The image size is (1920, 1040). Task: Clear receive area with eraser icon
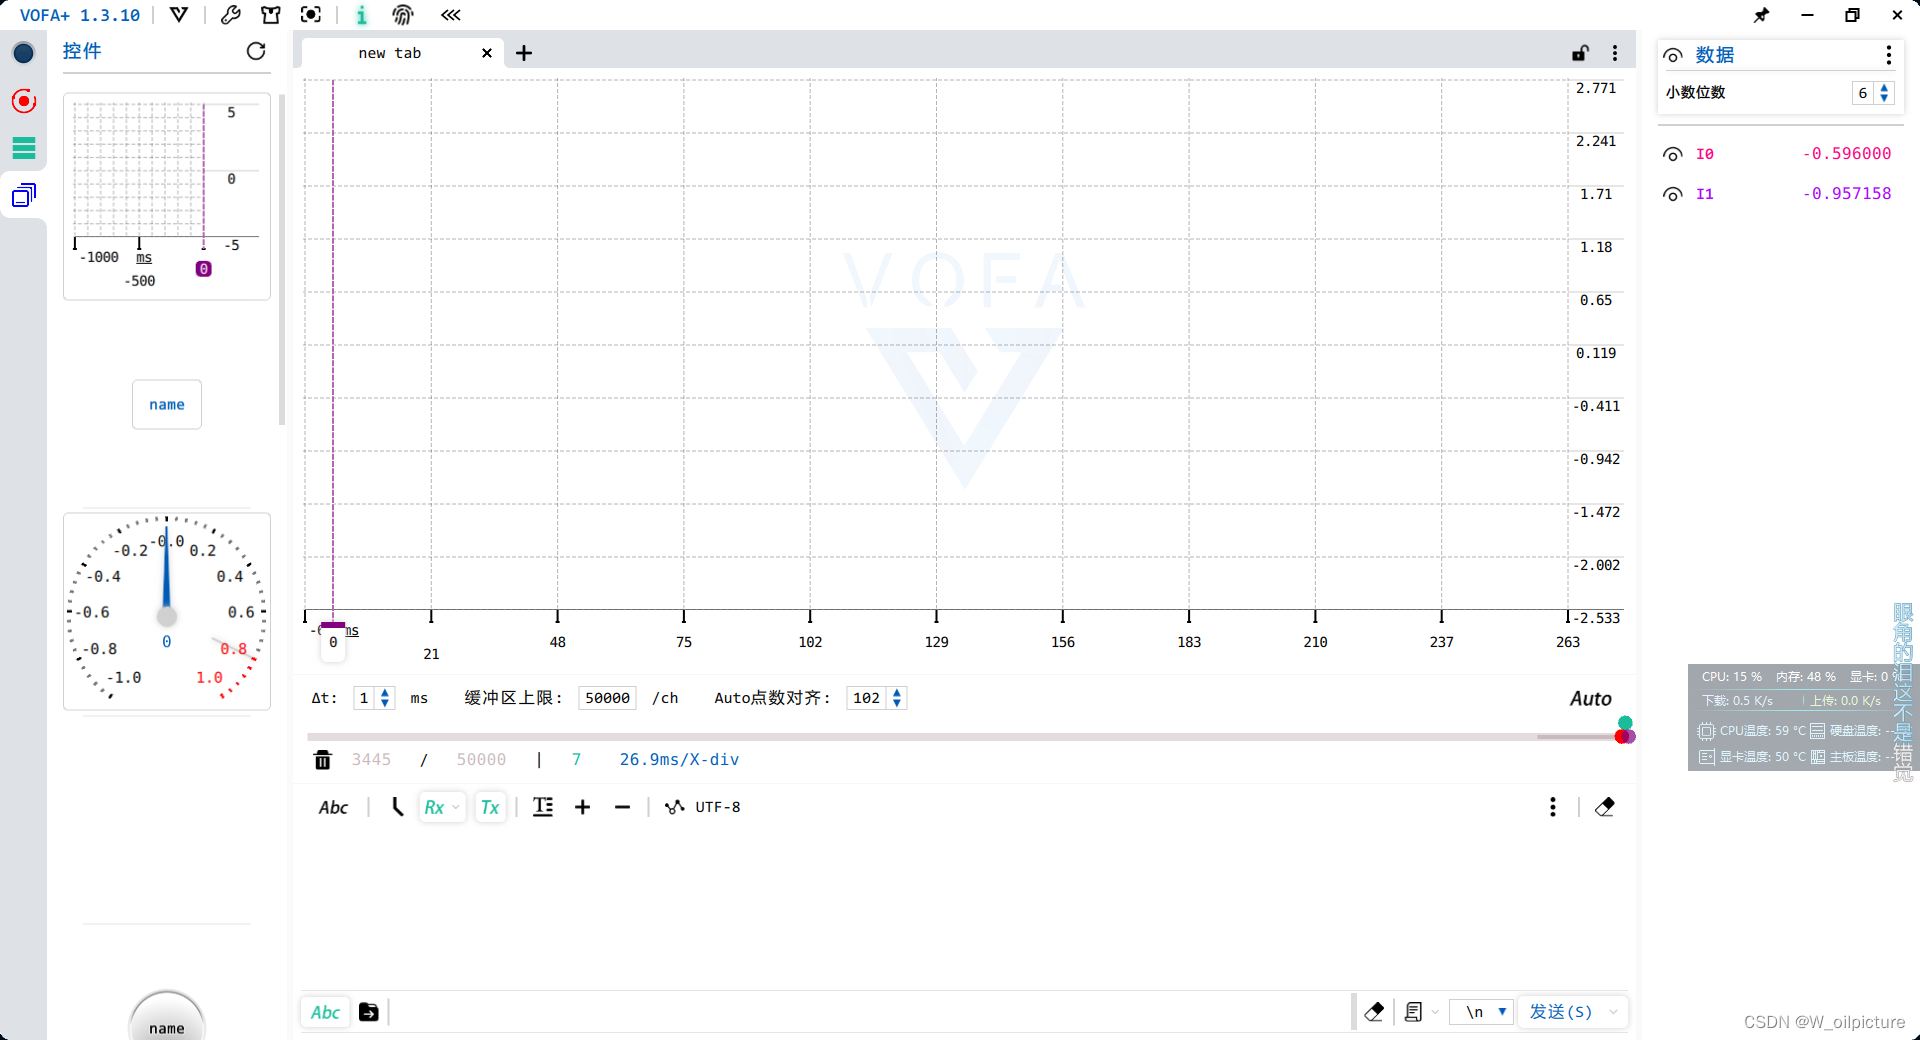[1605, 807]
